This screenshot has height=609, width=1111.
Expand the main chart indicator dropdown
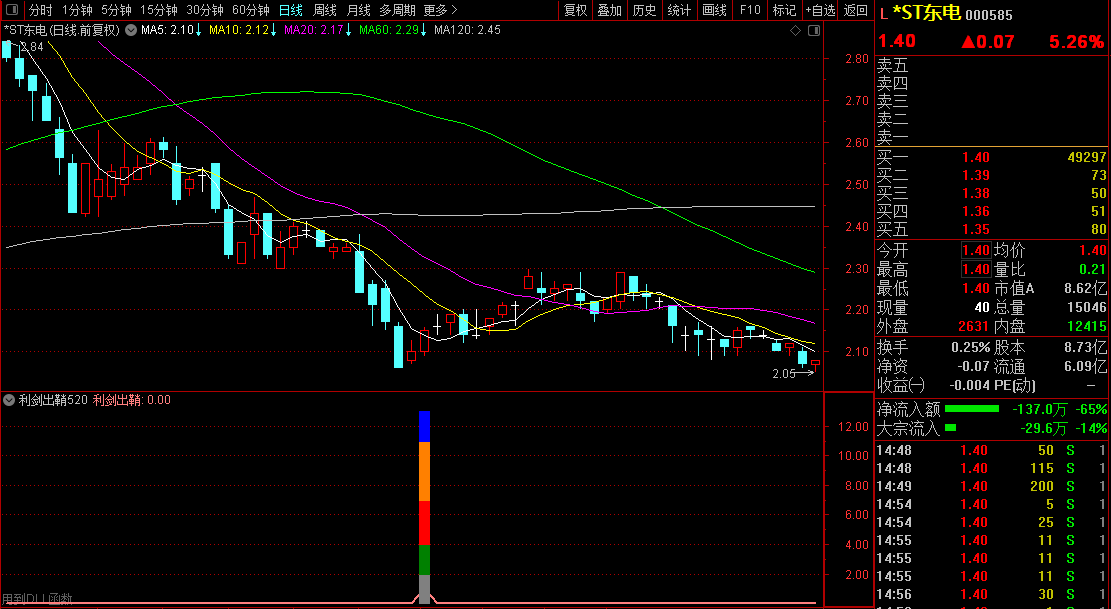pos(129,31)
